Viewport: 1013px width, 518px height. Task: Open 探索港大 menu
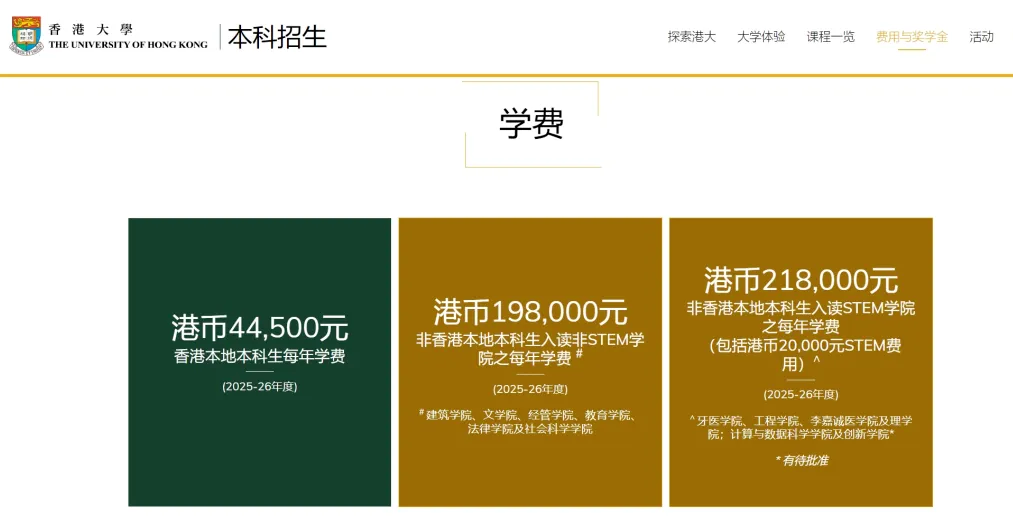692,37
